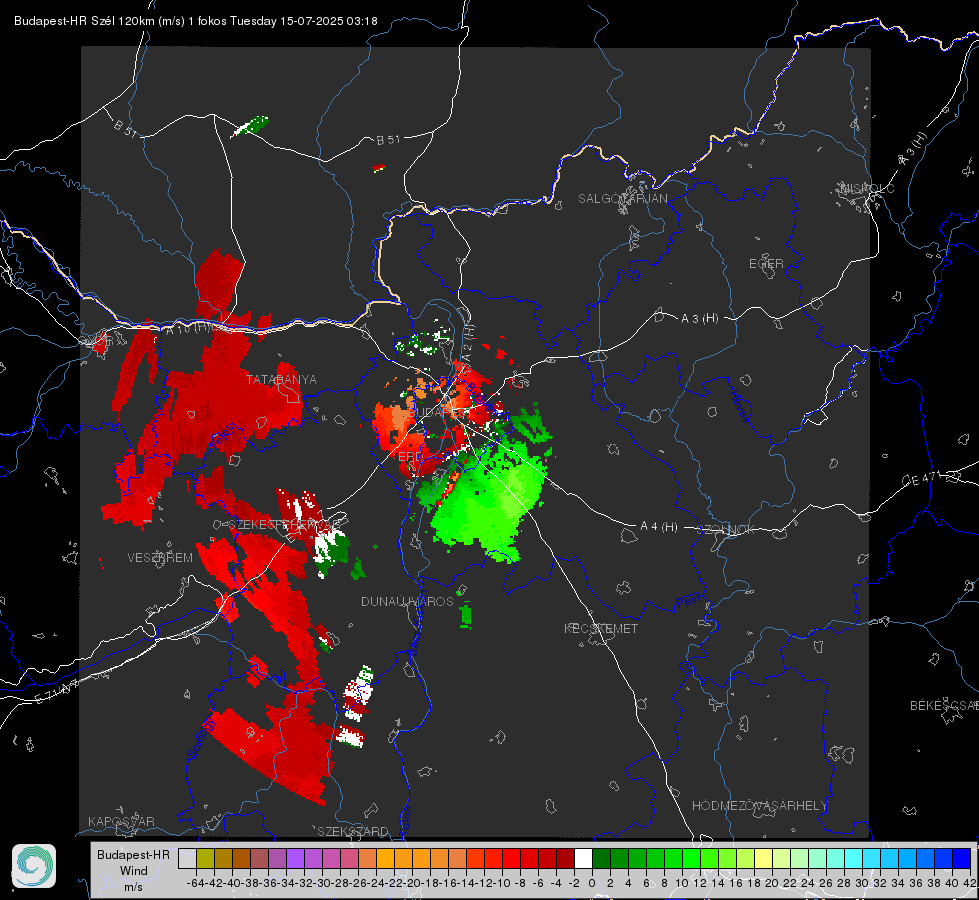Select the yellow swatch above 18-20
The image size is (979, 900).
[x=764, y=858]
